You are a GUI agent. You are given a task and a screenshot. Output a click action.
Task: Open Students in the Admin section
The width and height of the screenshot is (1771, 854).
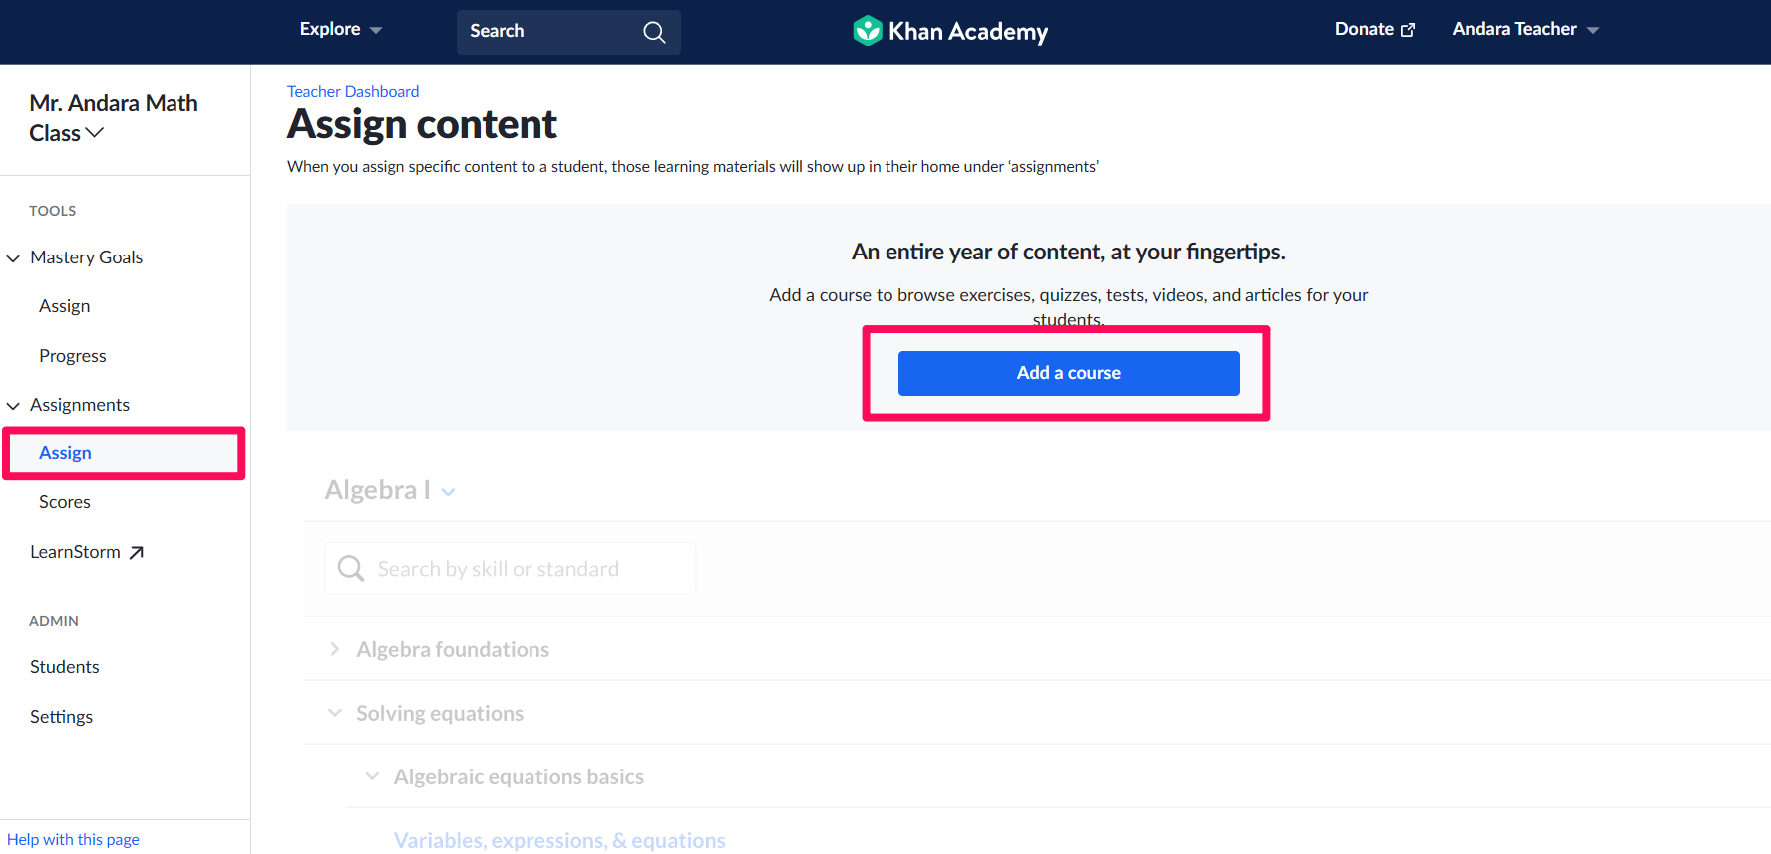click(65, 667)
